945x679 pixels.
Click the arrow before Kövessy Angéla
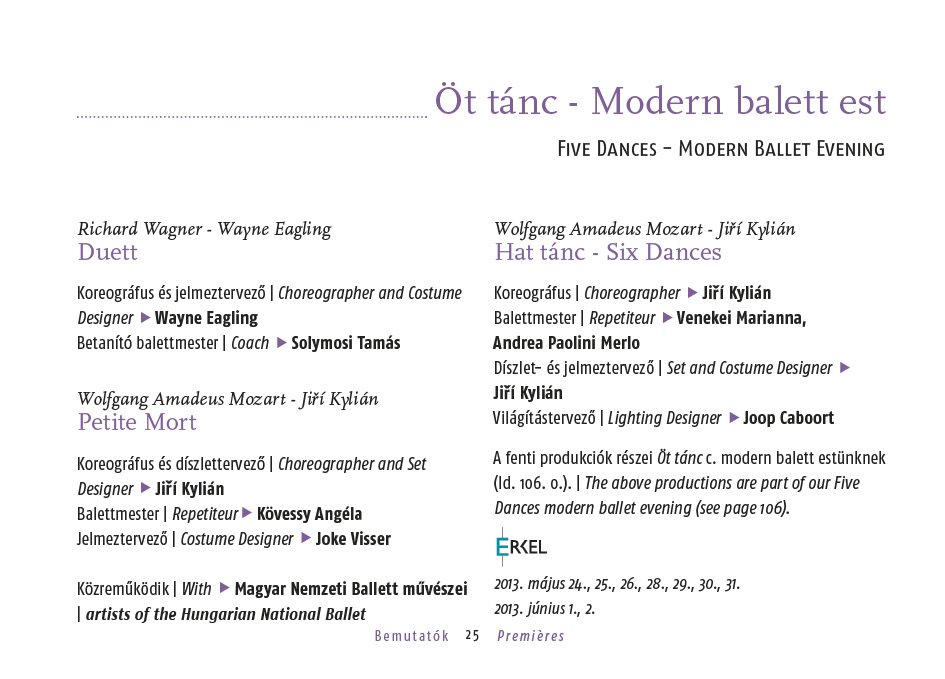[247, 513]
